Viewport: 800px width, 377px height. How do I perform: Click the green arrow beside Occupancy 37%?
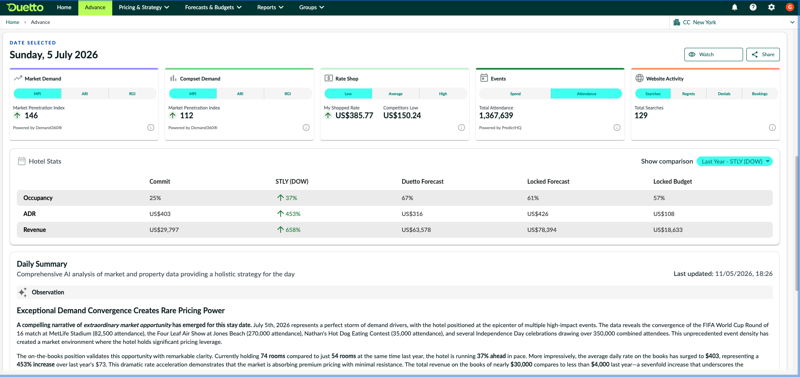[x=280, y=198]
